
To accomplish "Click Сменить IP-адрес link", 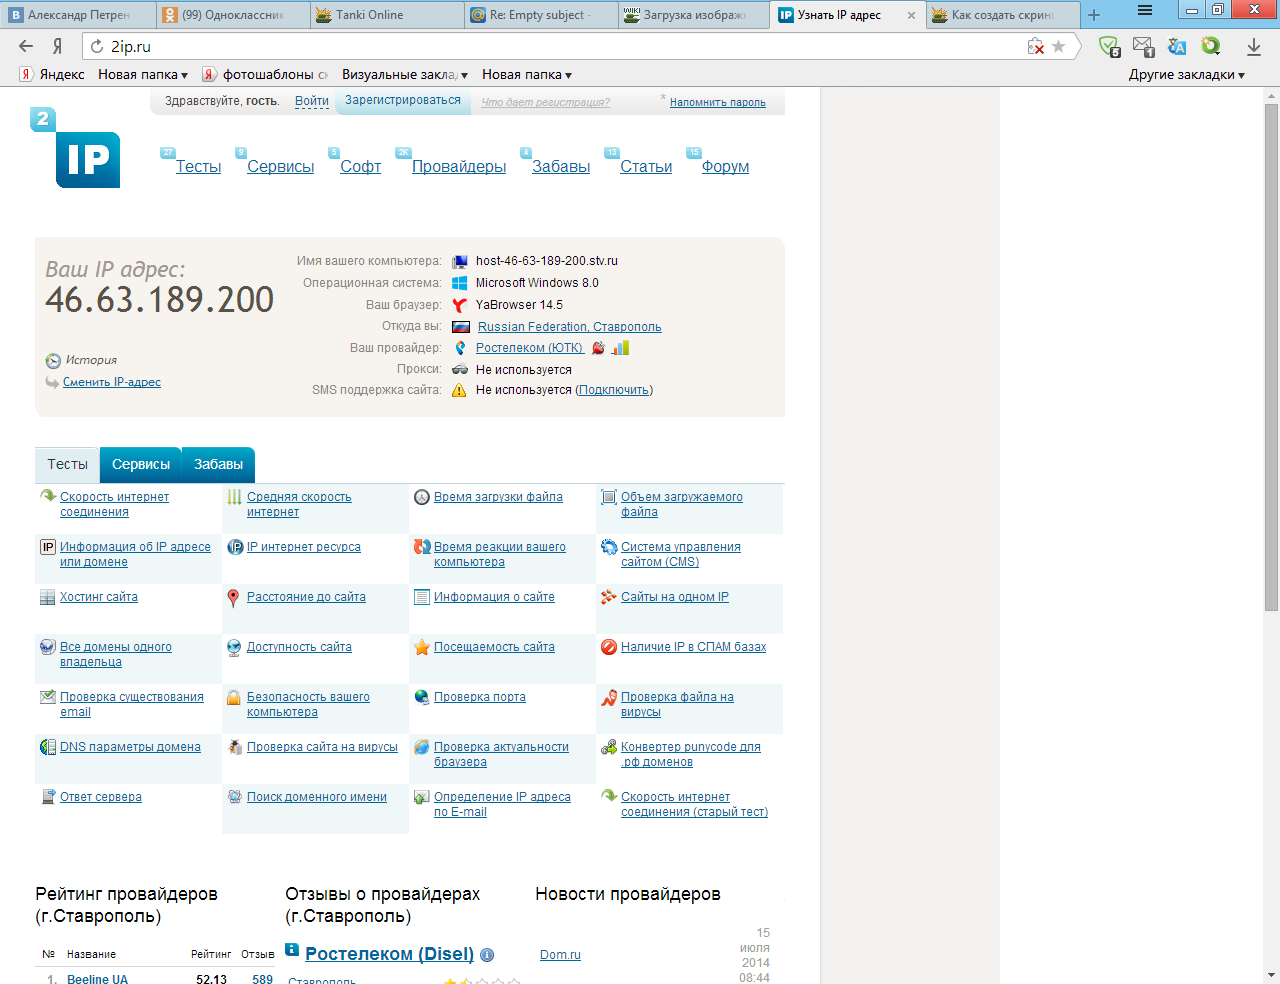I will tap(112, 382).
